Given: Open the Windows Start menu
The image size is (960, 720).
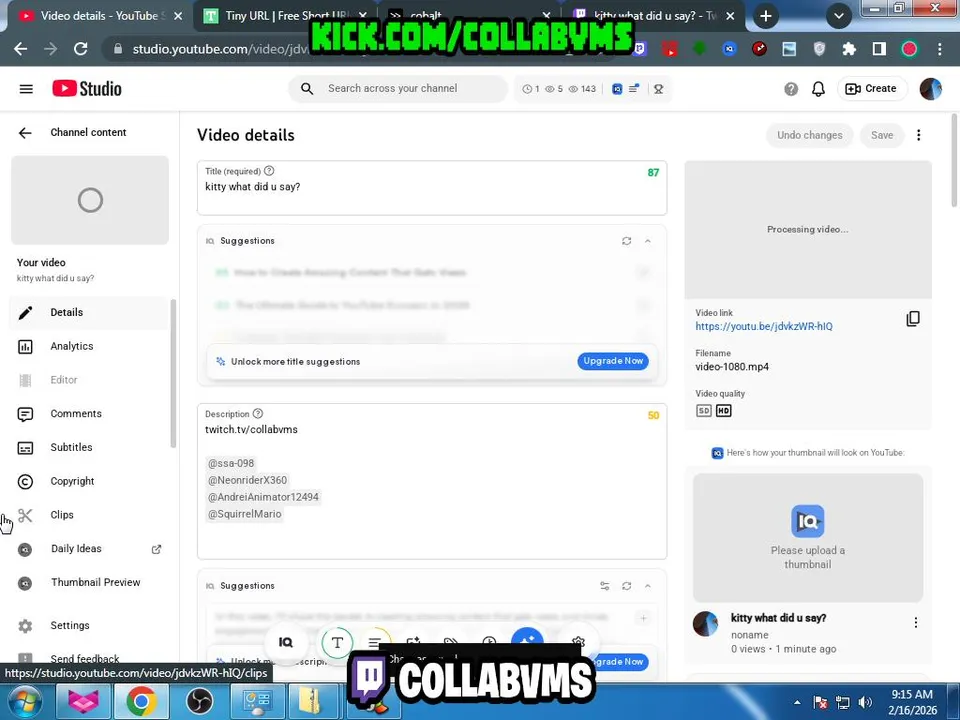Looking at the screenshot, I should pos(24,702).
